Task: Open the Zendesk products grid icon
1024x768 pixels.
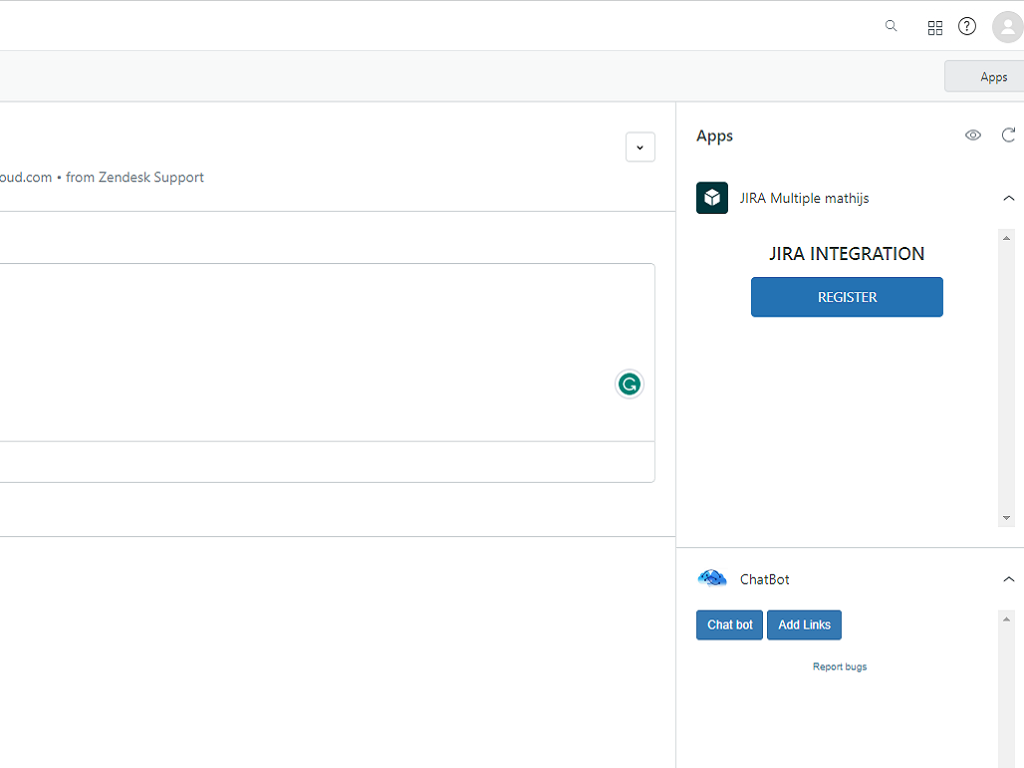Action: tap(935, 27)
